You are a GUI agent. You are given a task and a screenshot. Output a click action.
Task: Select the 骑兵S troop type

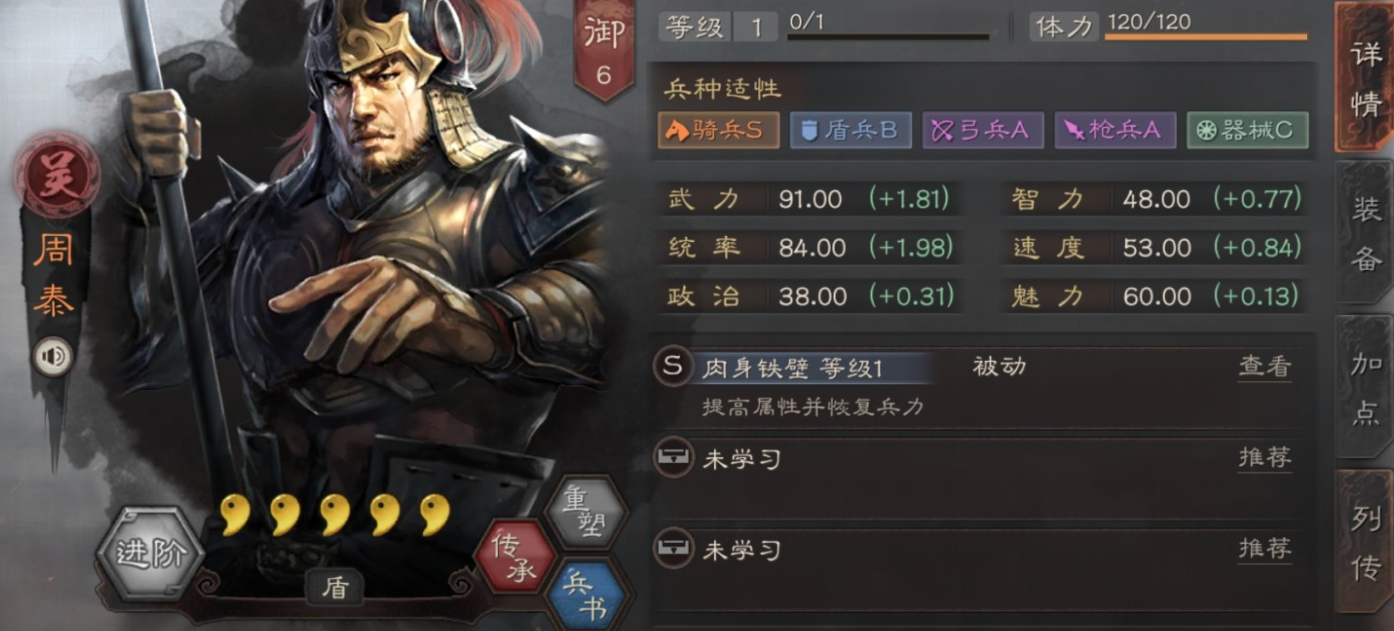pyautogui.click(x=718, y=130)
